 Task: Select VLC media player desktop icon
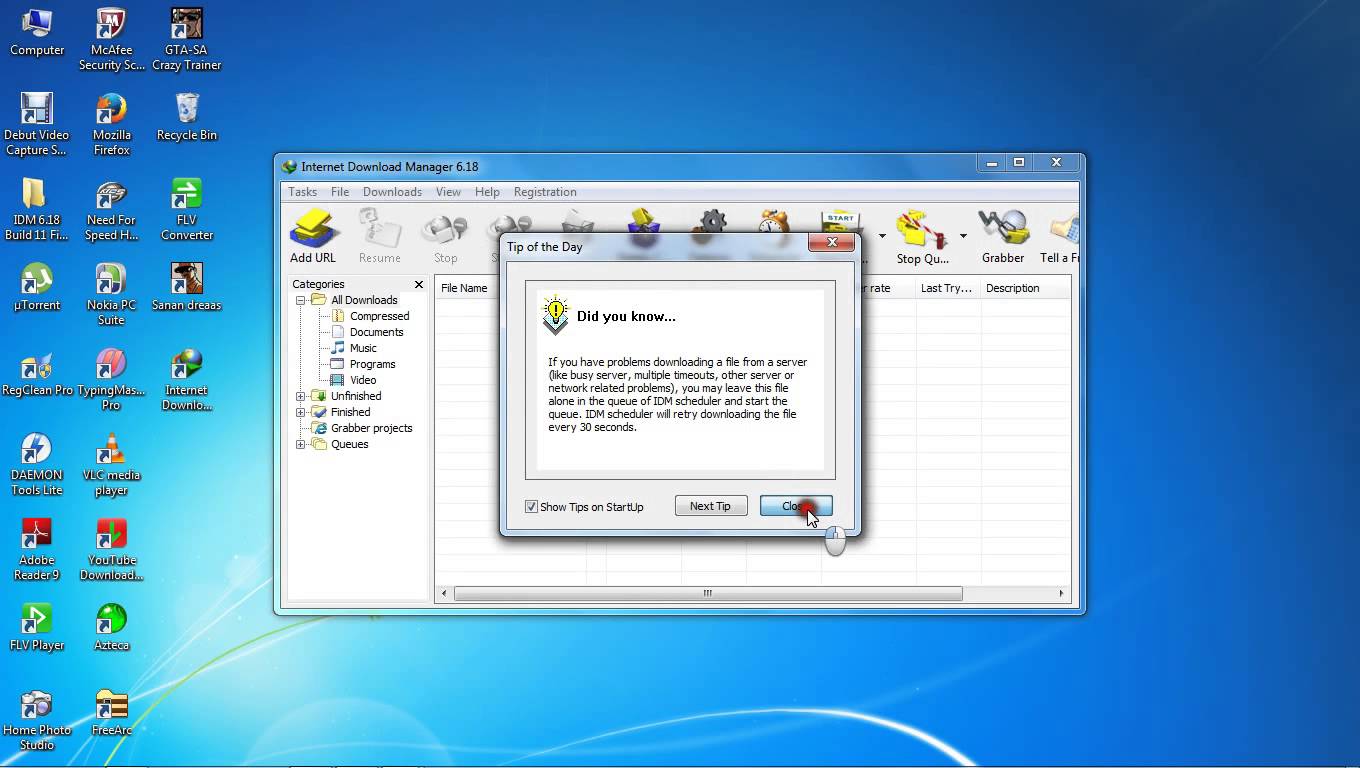coord(112,465)
